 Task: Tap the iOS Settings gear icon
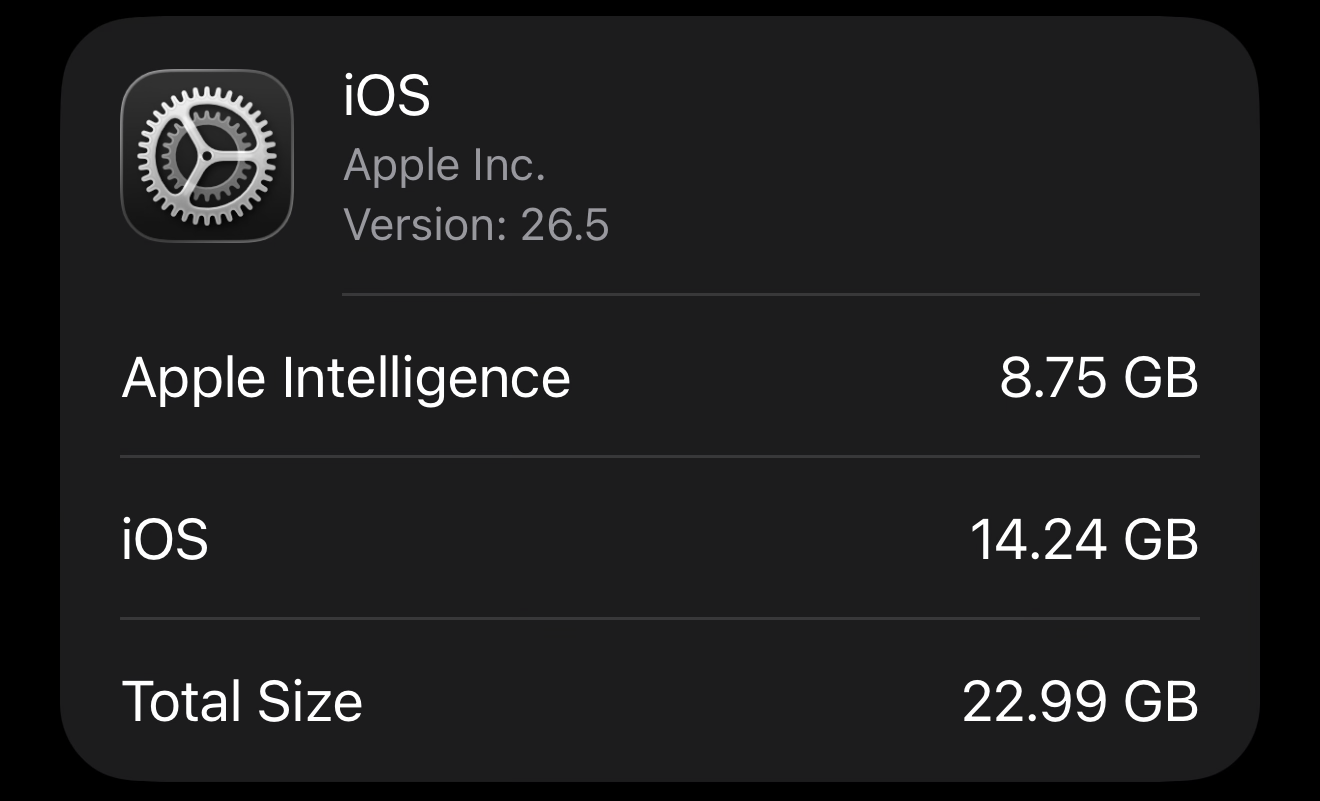(x=207, y=156)
